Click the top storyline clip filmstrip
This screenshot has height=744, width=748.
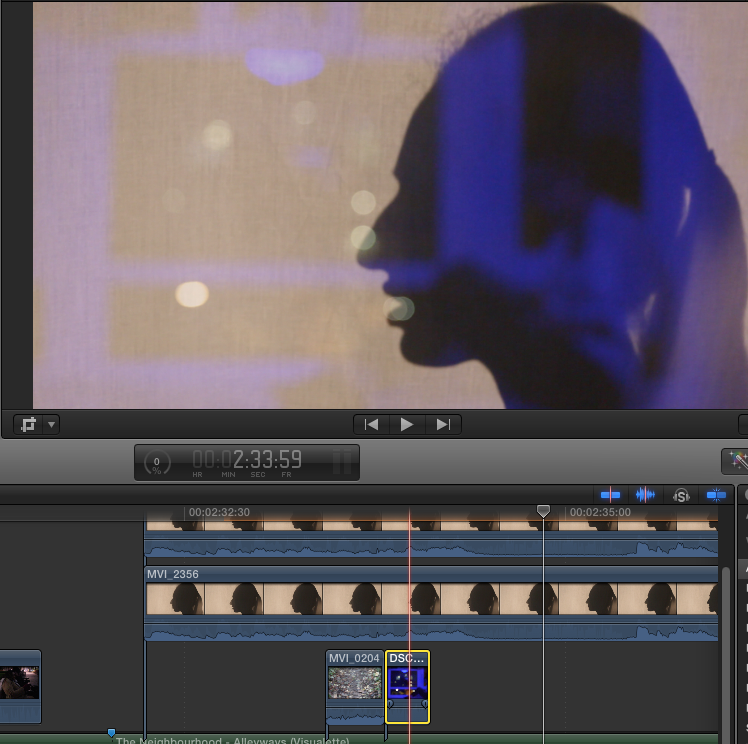tap(431, 526)
